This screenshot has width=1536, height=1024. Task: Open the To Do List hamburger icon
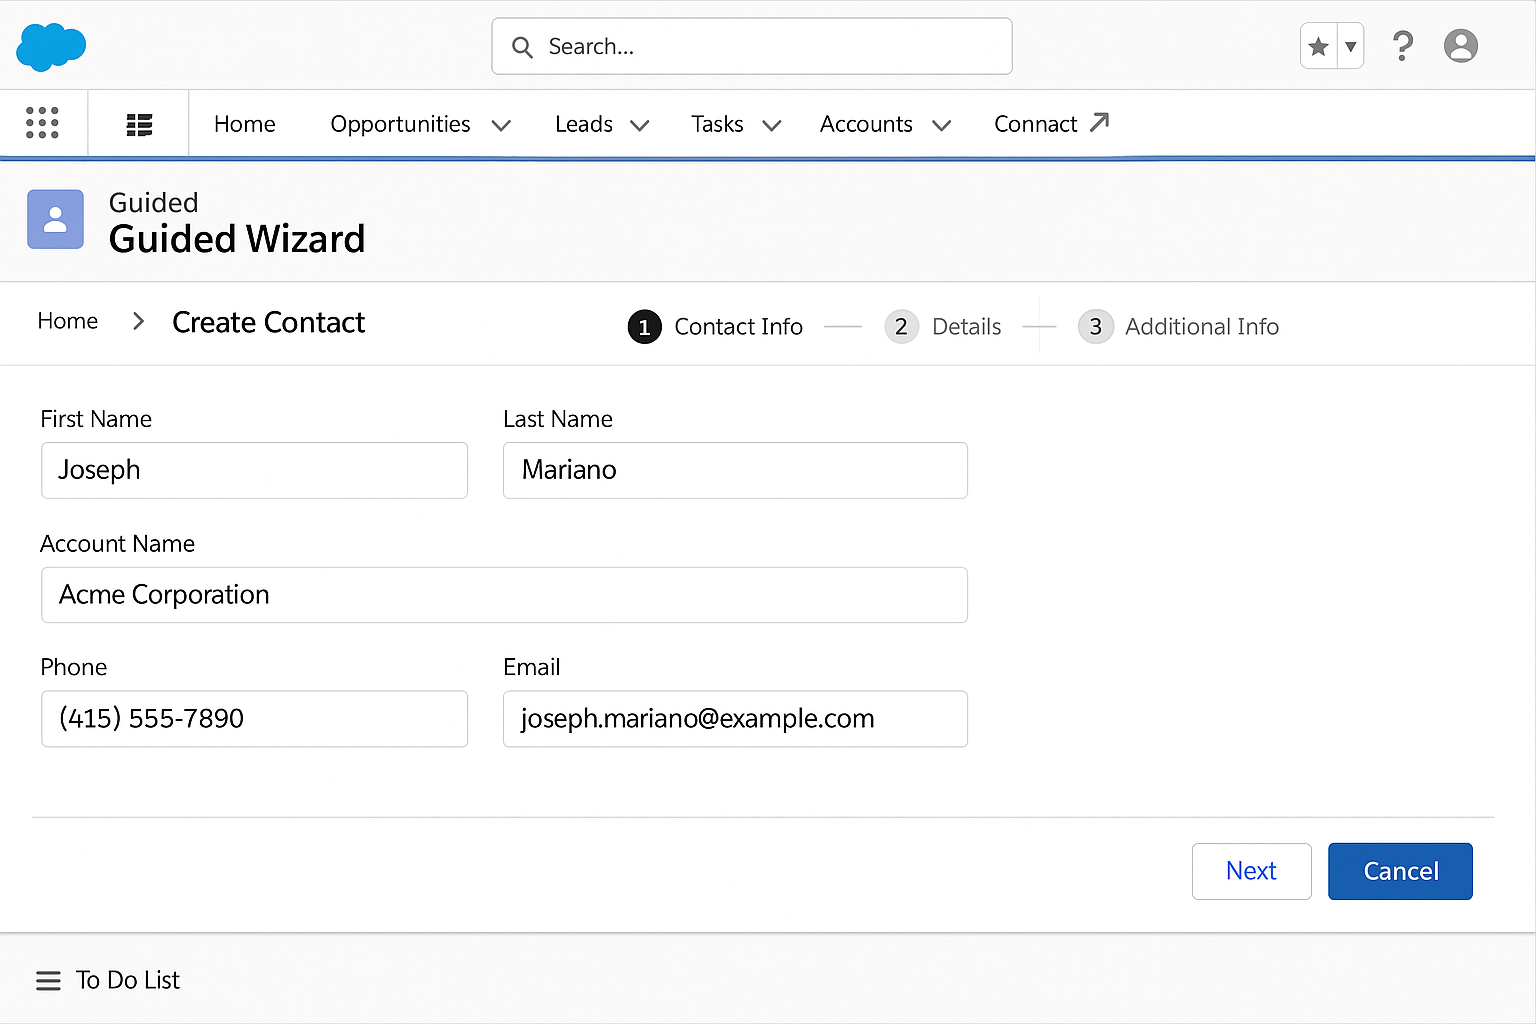click(48, 980)
